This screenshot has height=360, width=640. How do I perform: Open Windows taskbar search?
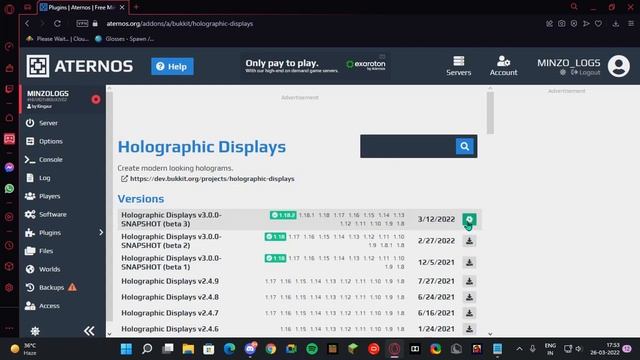pyautogui.click(x=147, y=349)
